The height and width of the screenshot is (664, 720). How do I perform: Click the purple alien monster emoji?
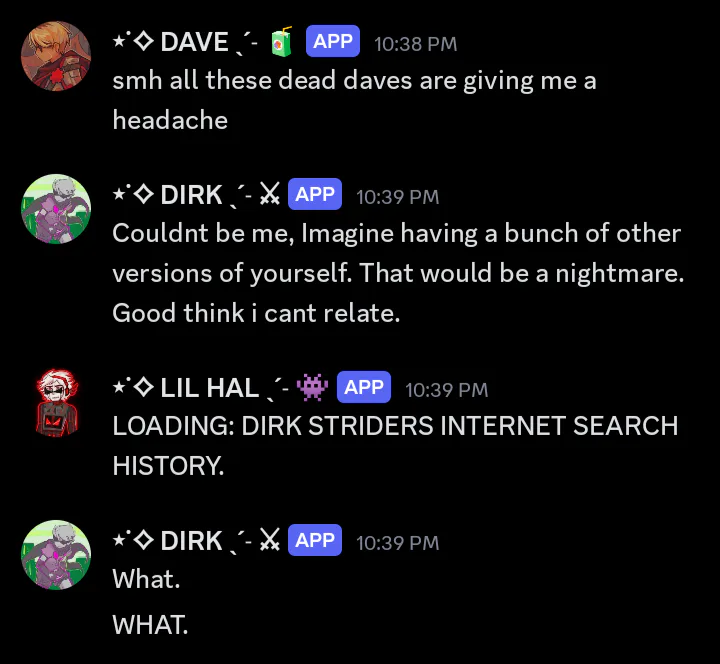pyautogui.click(x=312, y=387)
